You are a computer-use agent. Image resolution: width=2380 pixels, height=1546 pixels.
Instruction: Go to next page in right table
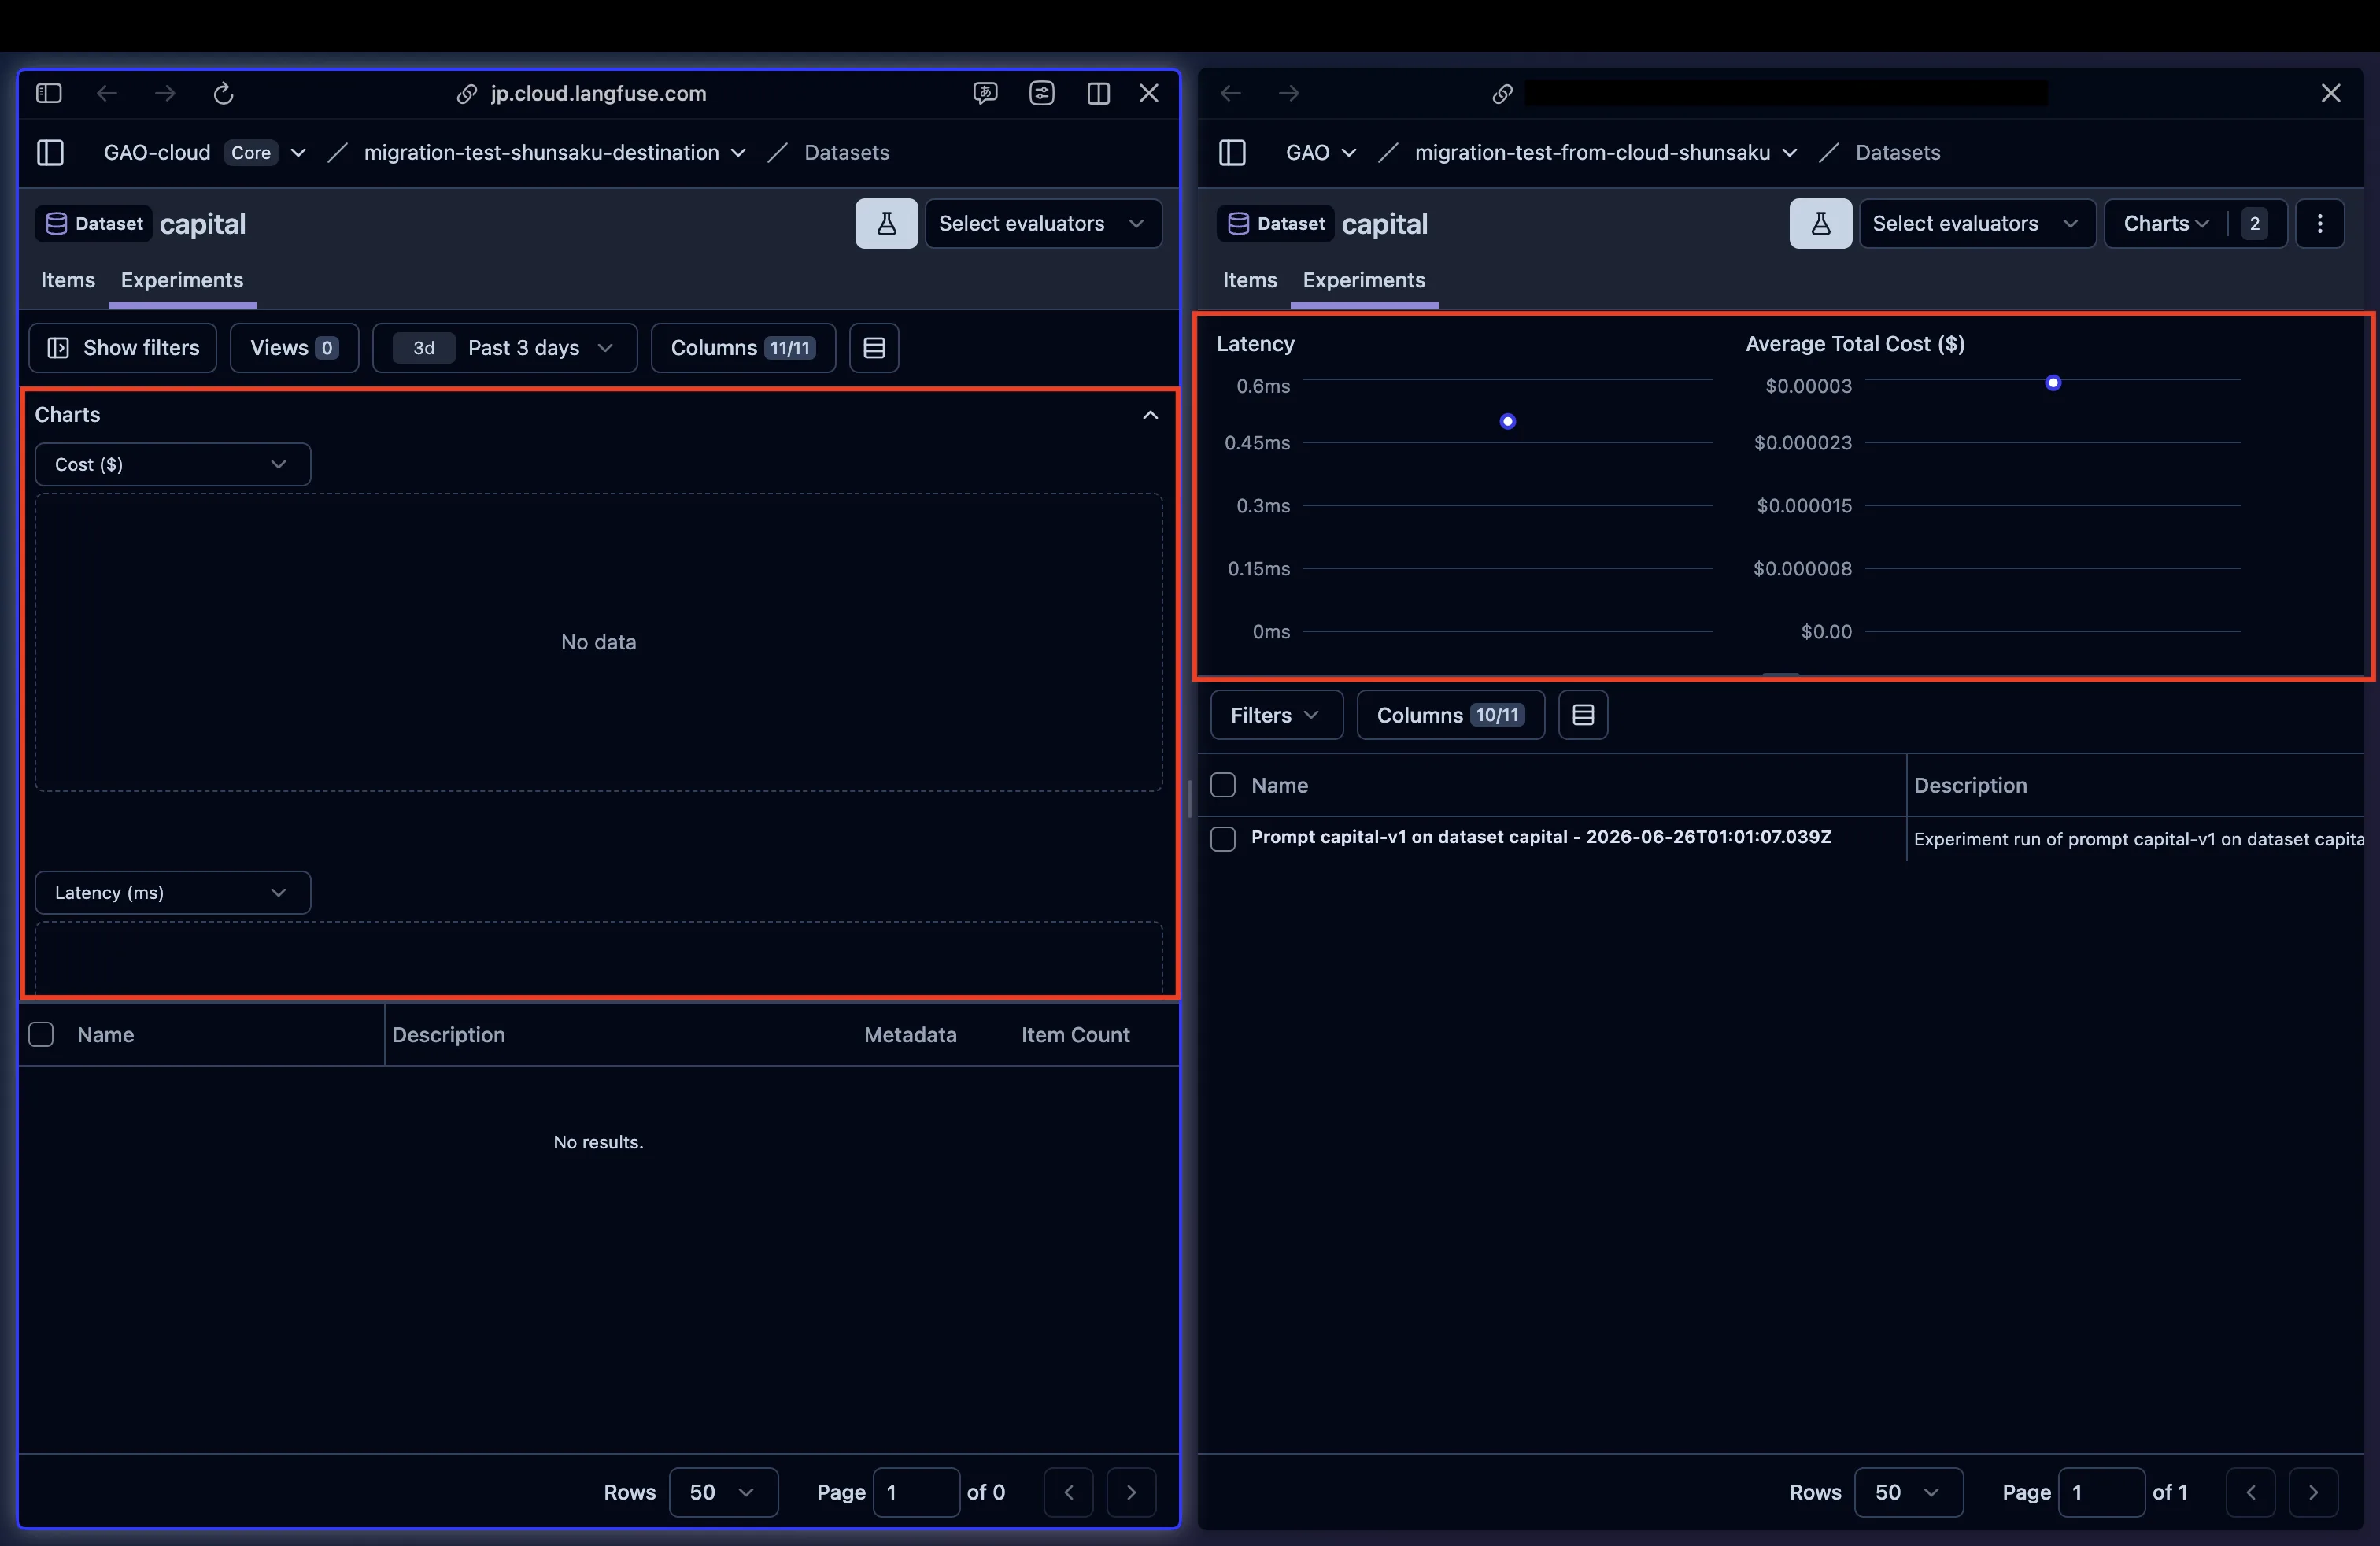tap(2313, 1492)
